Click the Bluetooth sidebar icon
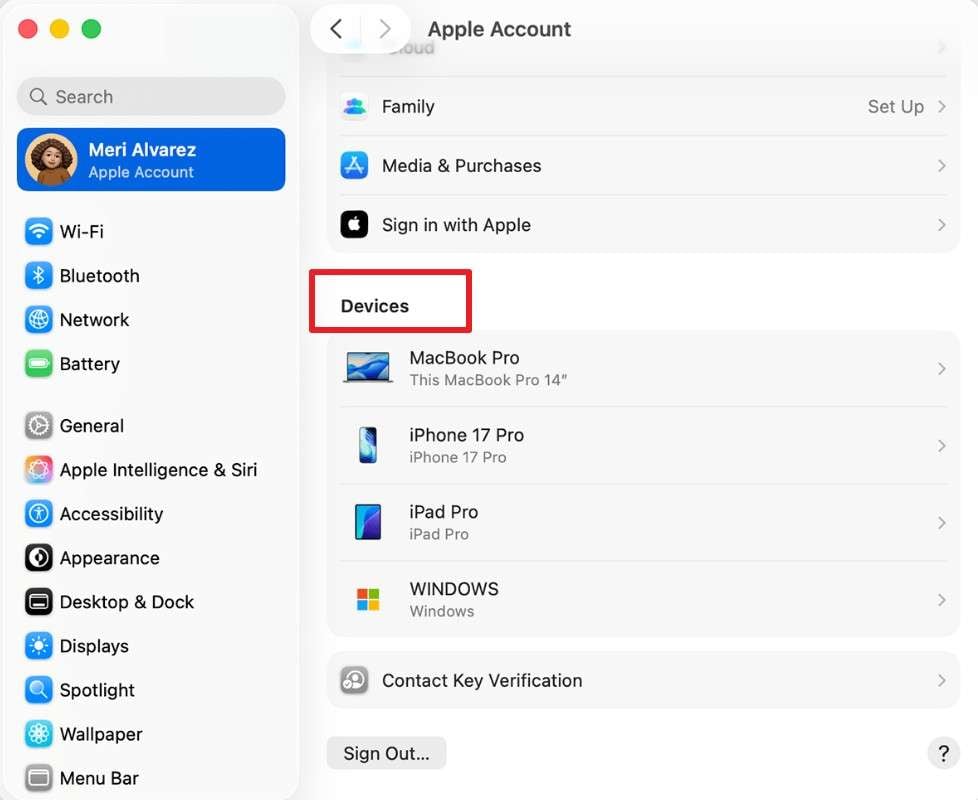The width and height of the screenshot is (978, 800). 39,276
